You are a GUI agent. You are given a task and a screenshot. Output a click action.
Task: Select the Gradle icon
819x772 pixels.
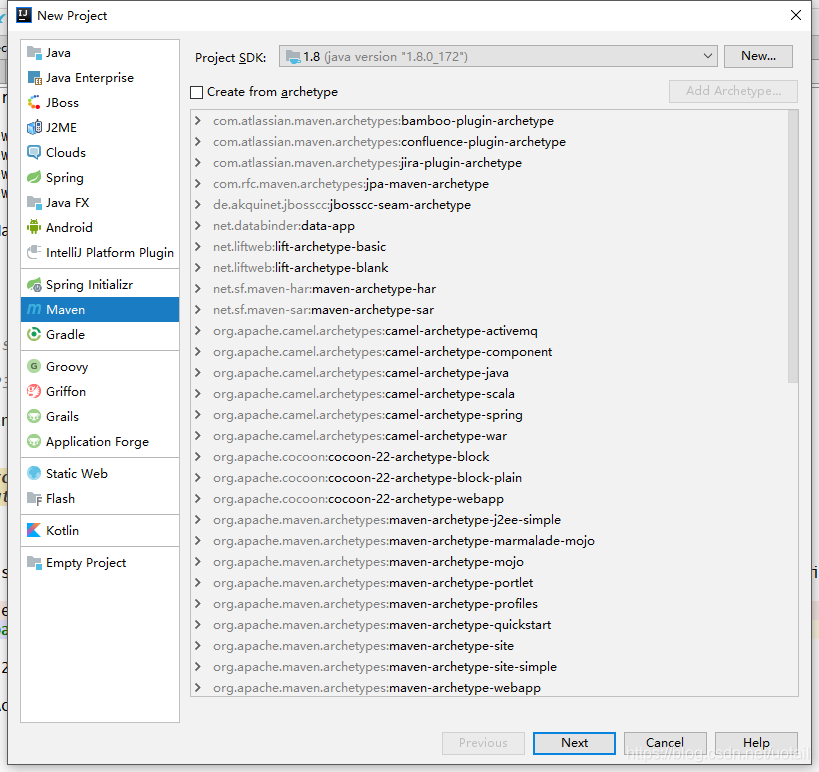pos(34,334)
